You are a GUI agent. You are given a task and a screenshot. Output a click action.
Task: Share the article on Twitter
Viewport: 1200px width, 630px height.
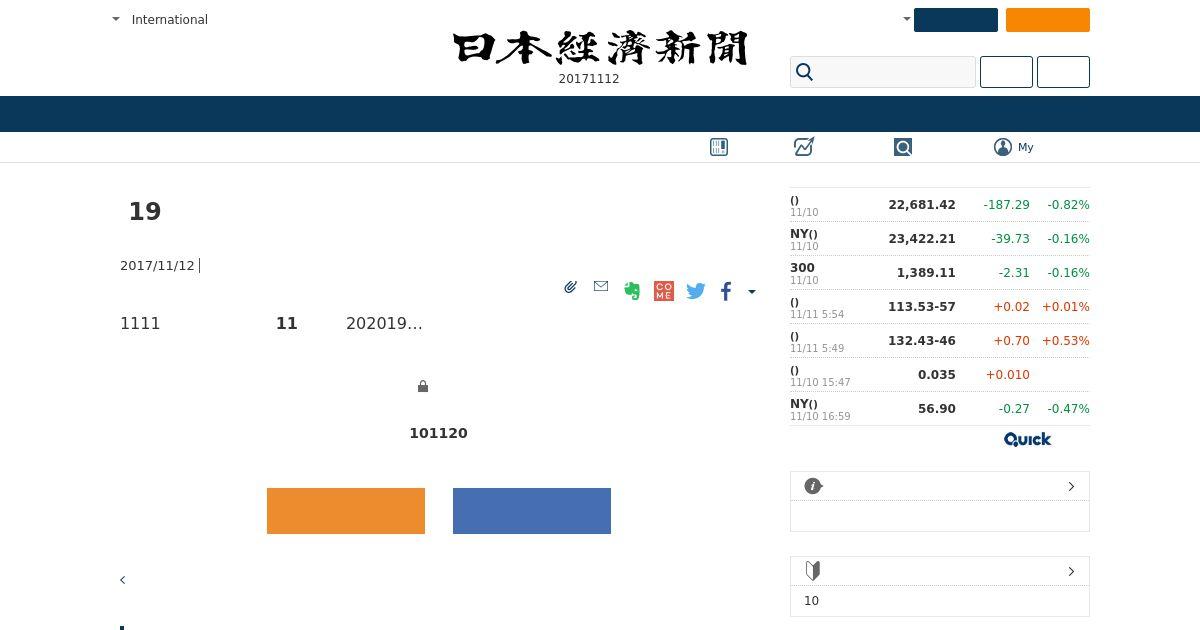coord(696,291)
